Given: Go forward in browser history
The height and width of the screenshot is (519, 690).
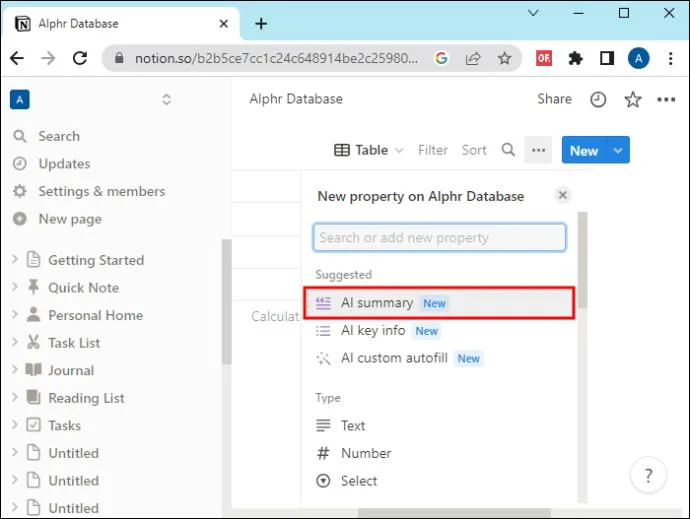Looking at the screenshot, I should coord(48,58).
